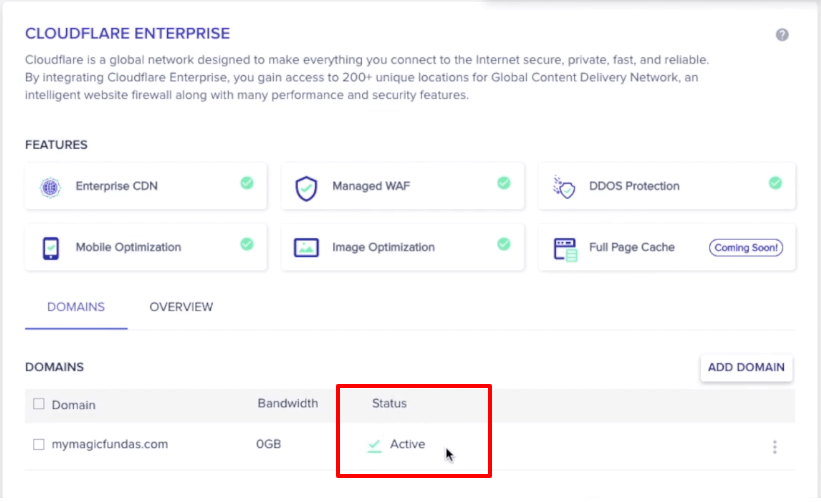The width and height of the screenshot is (821, 502).
Task: Click the green check on Managed WAF
Action: (504, 183)
